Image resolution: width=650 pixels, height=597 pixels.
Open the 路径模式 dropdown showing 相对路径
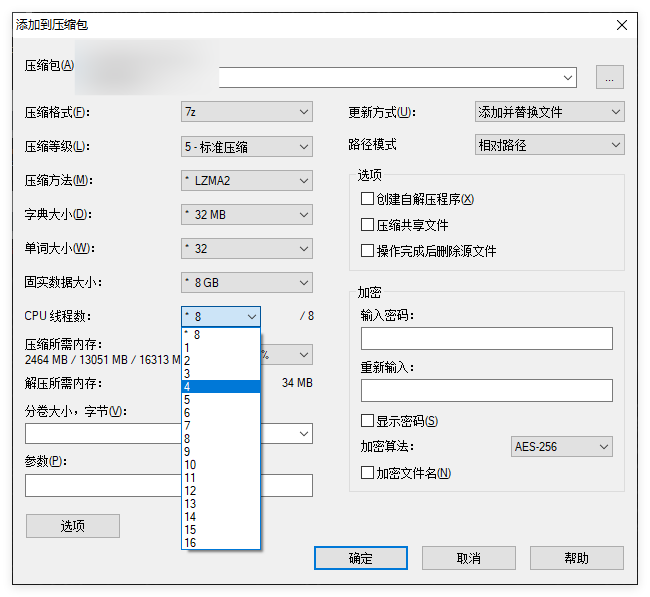click(550, 145)
